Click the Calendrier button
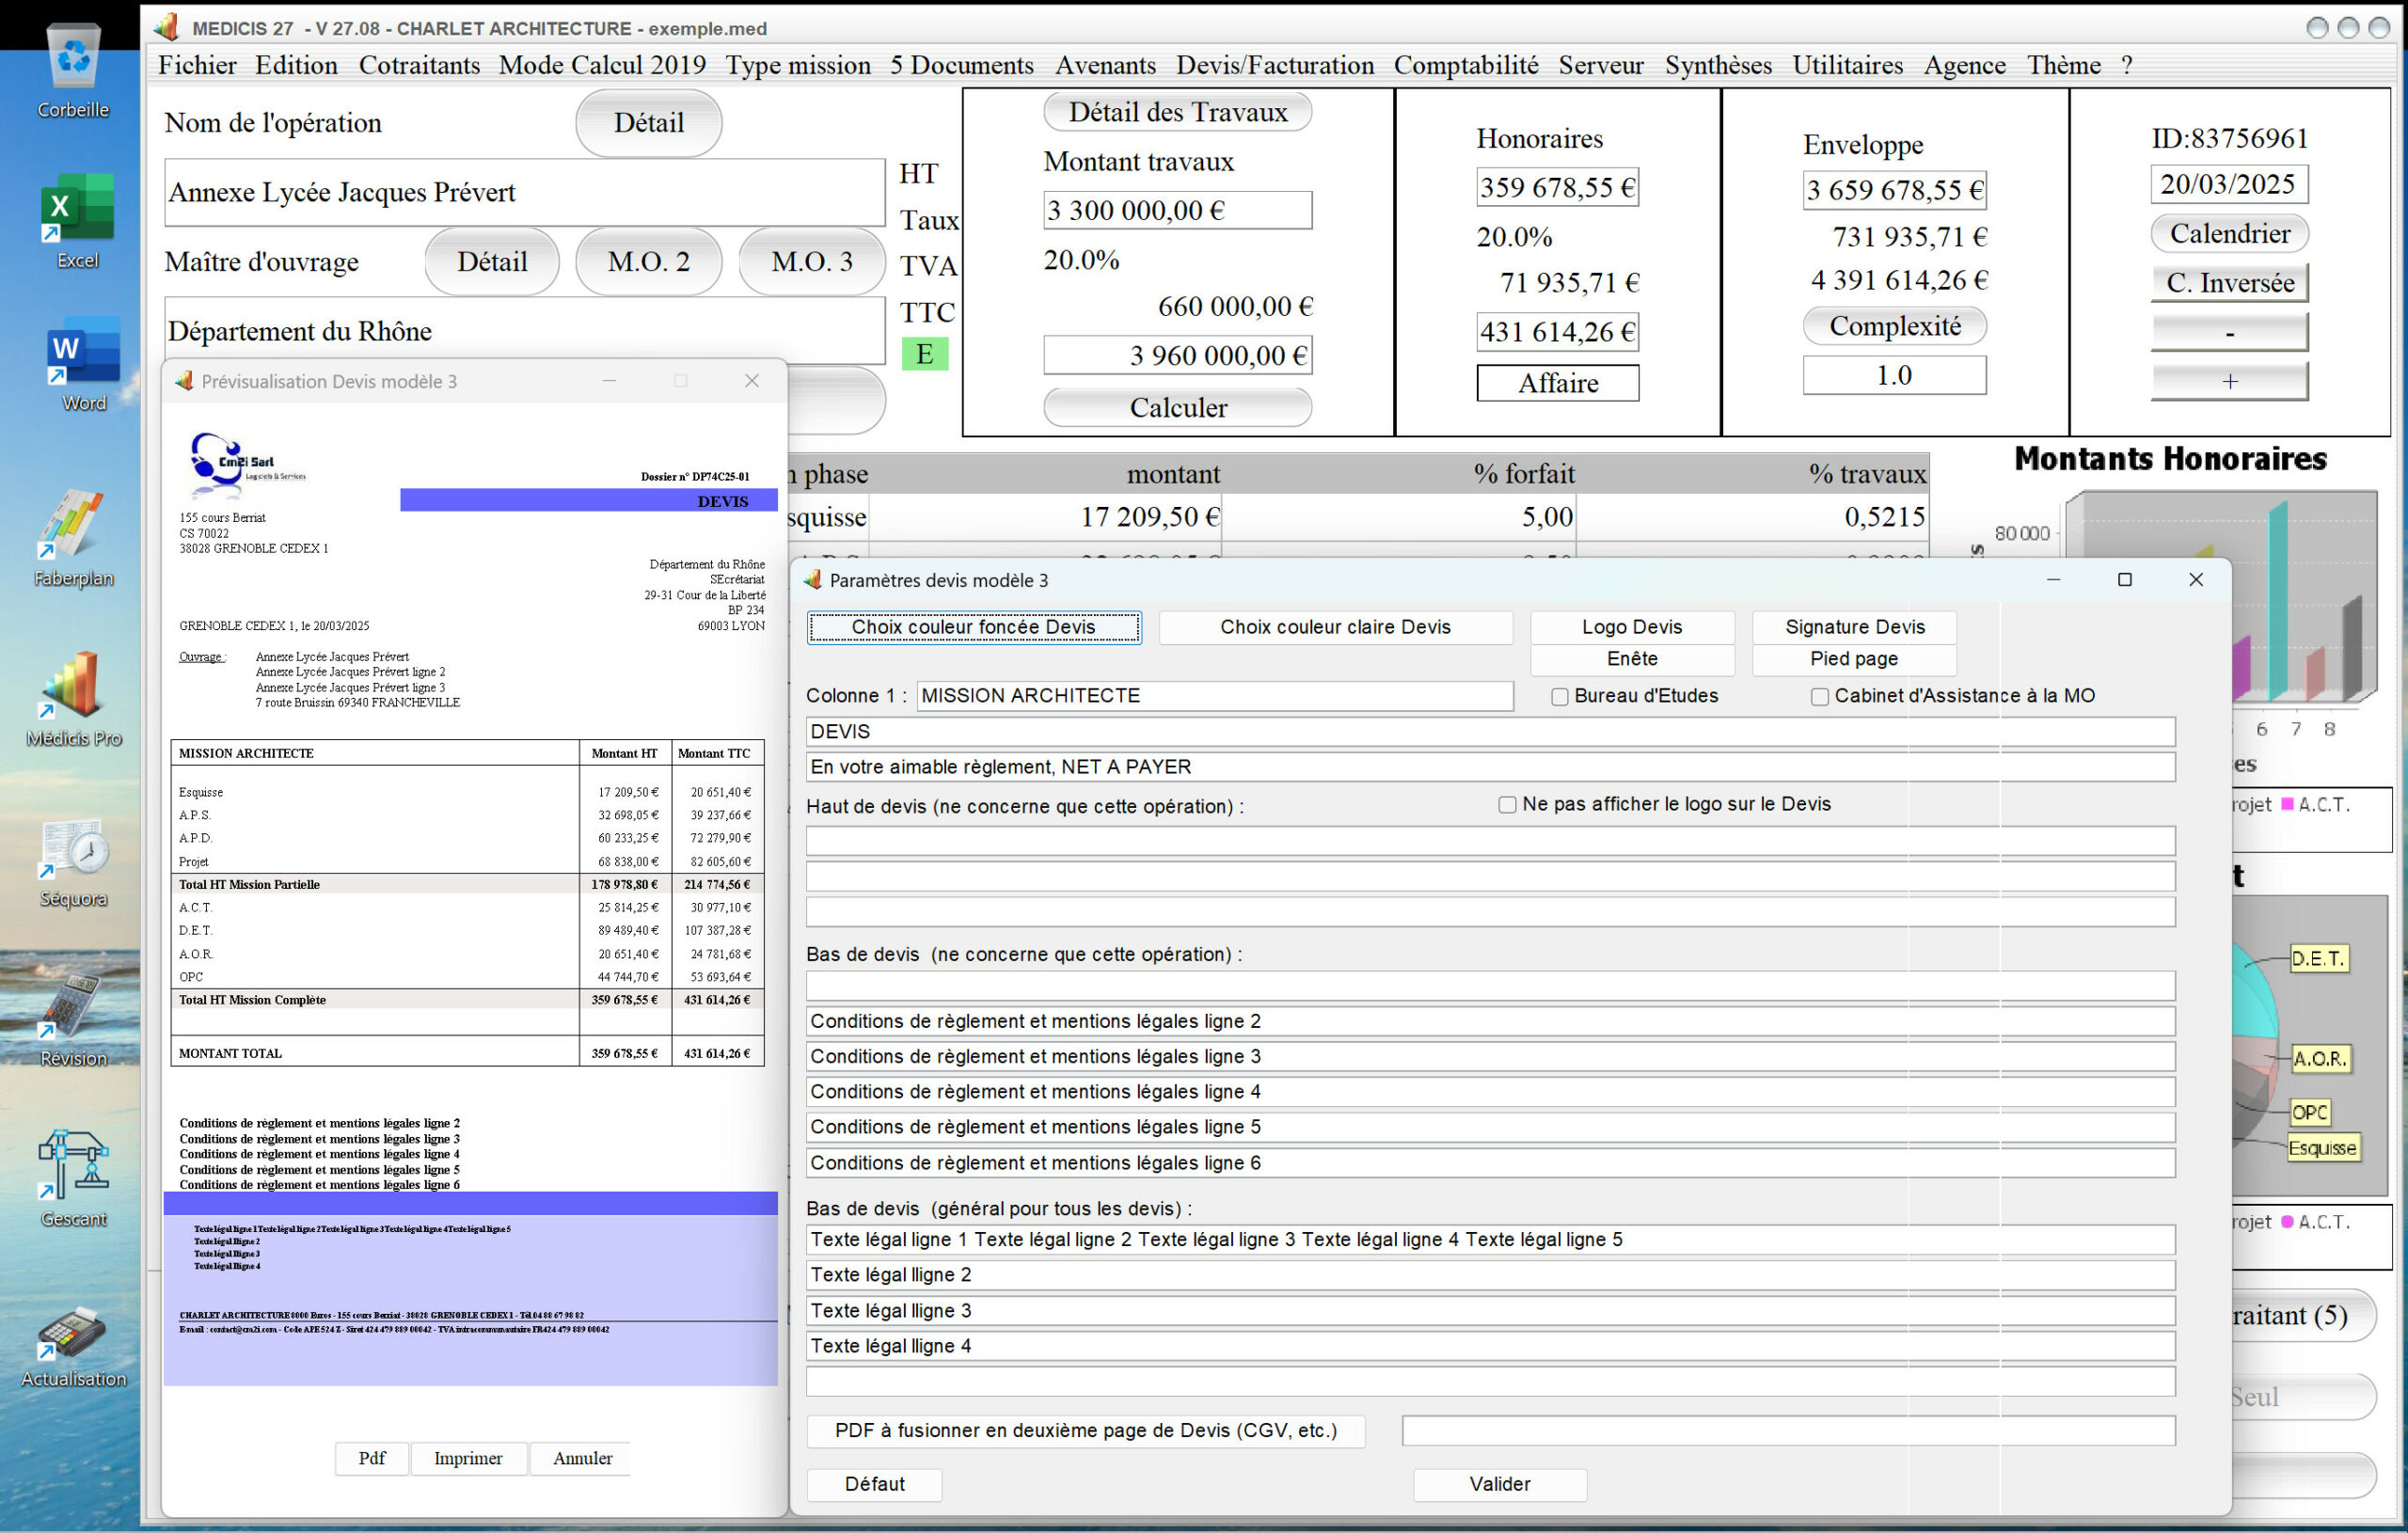 click(2230, 233)
